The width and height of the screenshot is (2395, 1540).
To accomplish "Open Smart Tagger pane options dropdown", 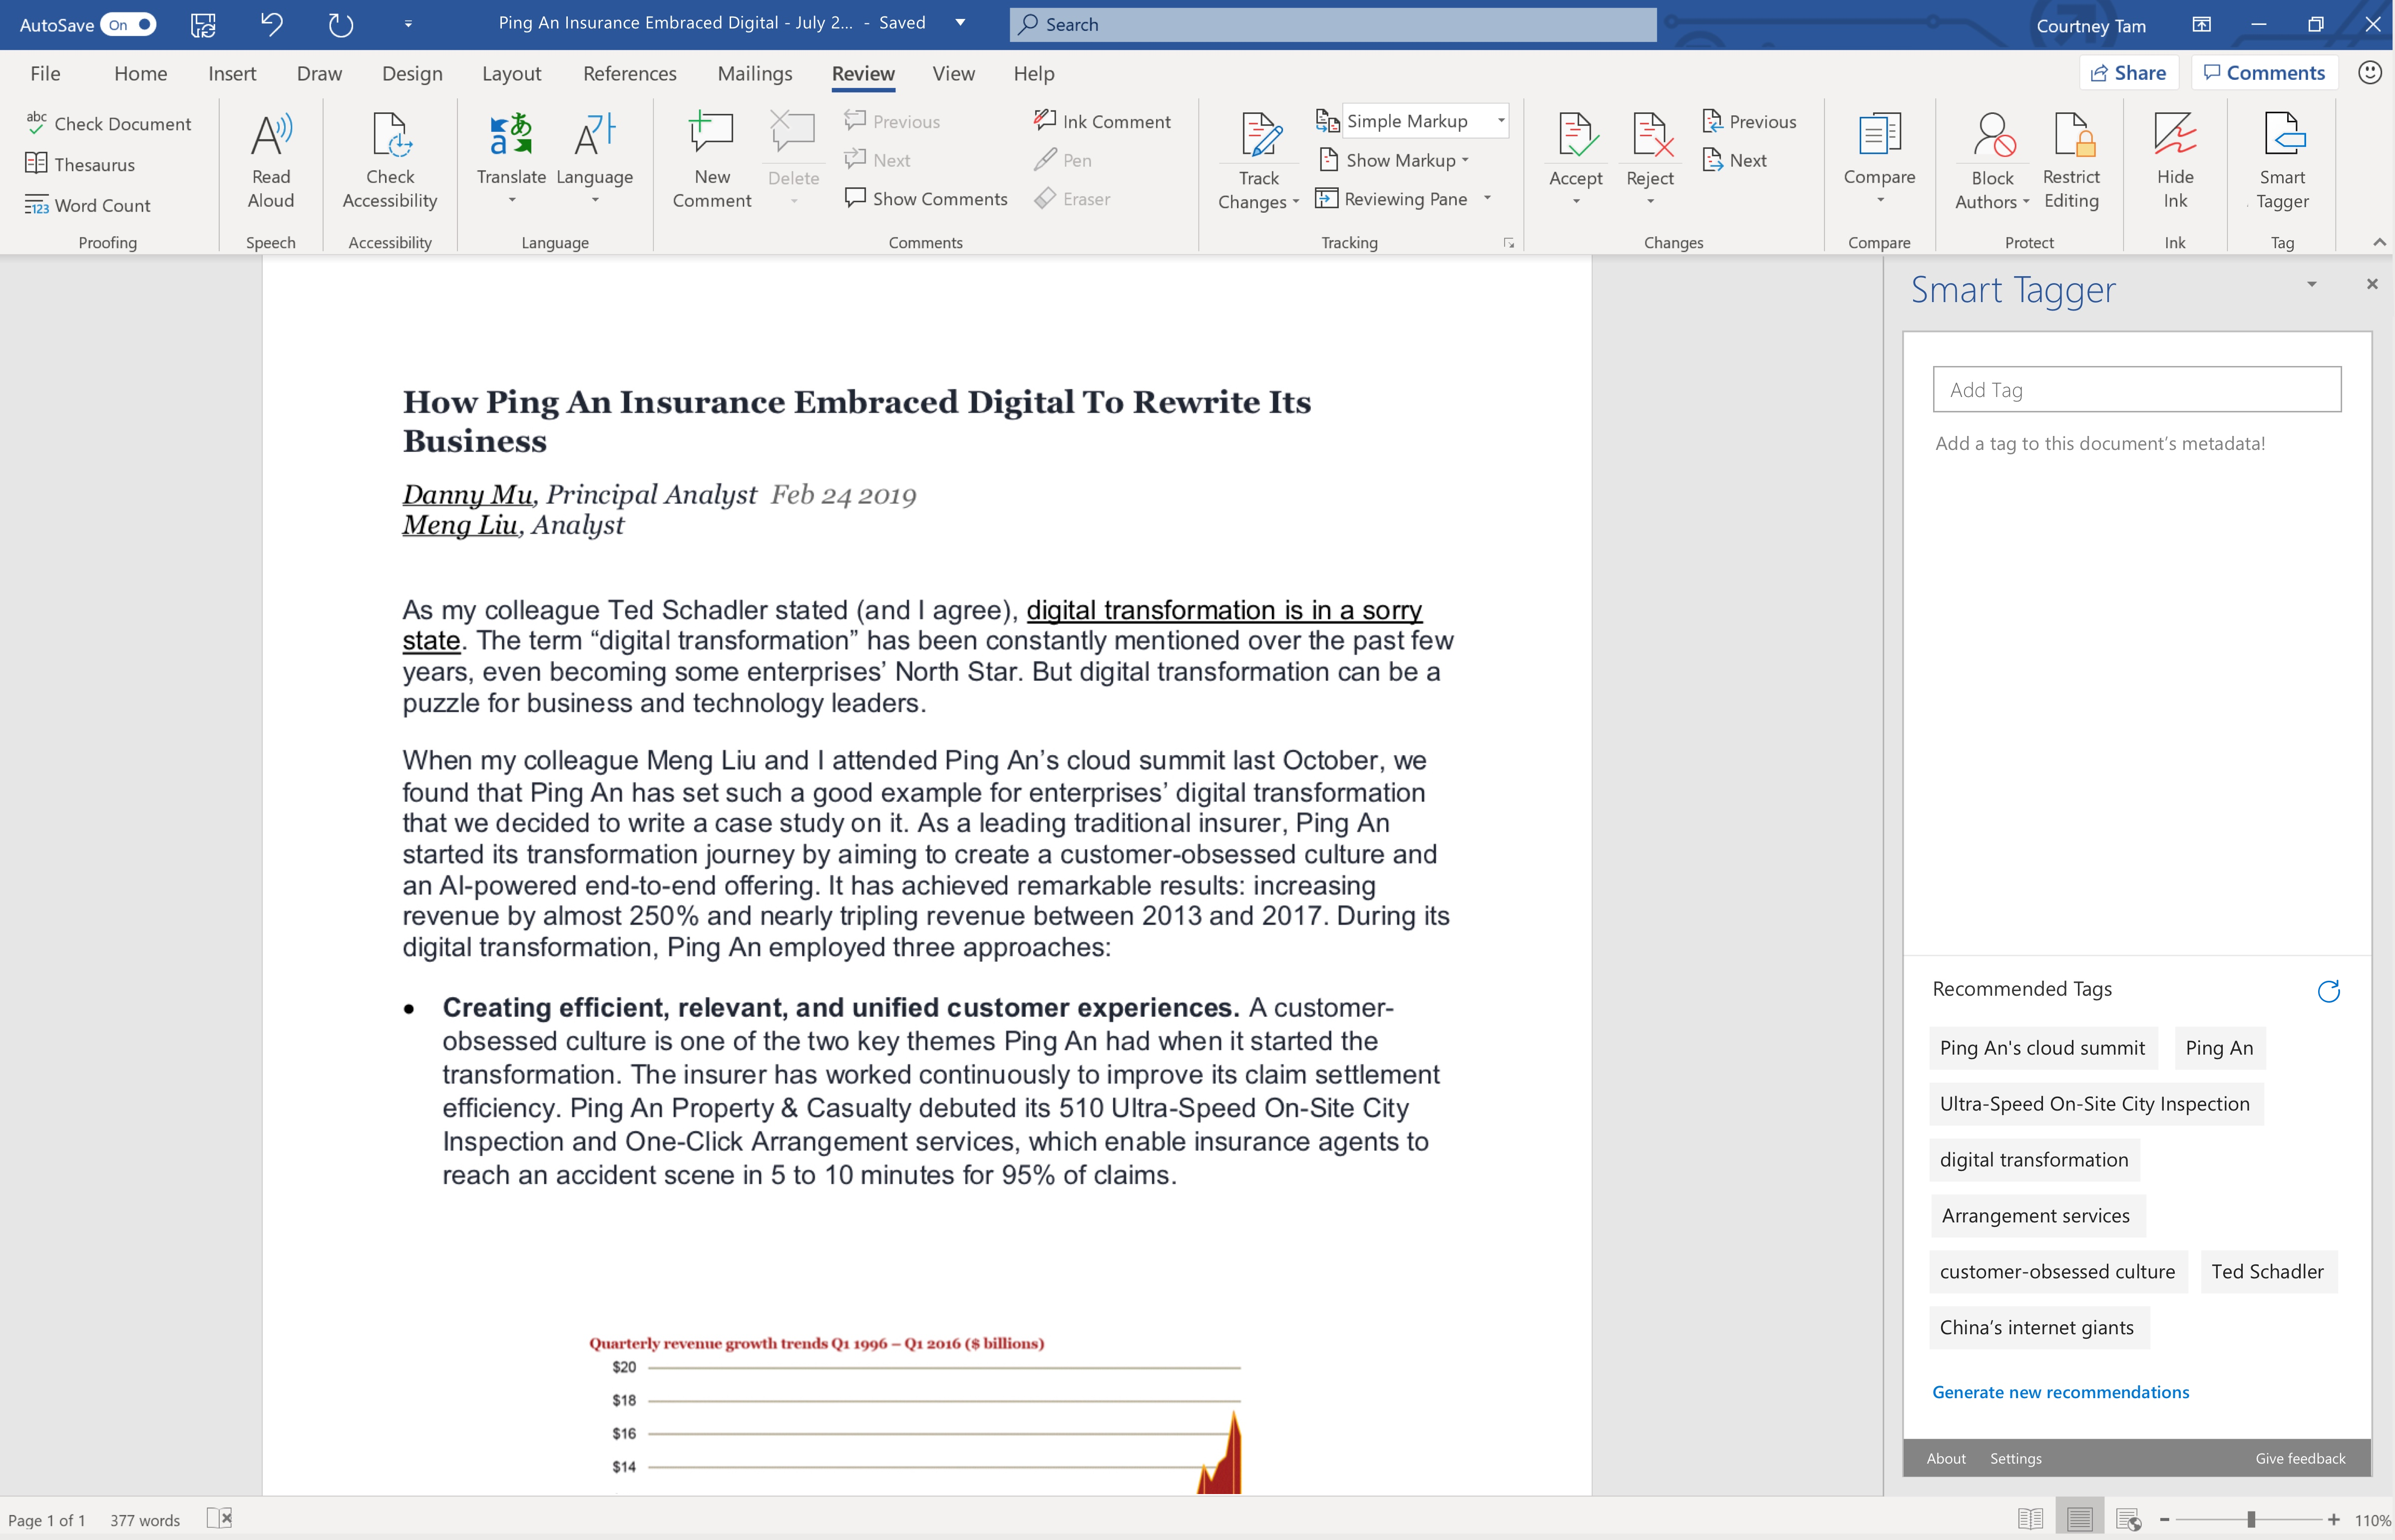I will pyautogui.click(x=2312, y=285).
